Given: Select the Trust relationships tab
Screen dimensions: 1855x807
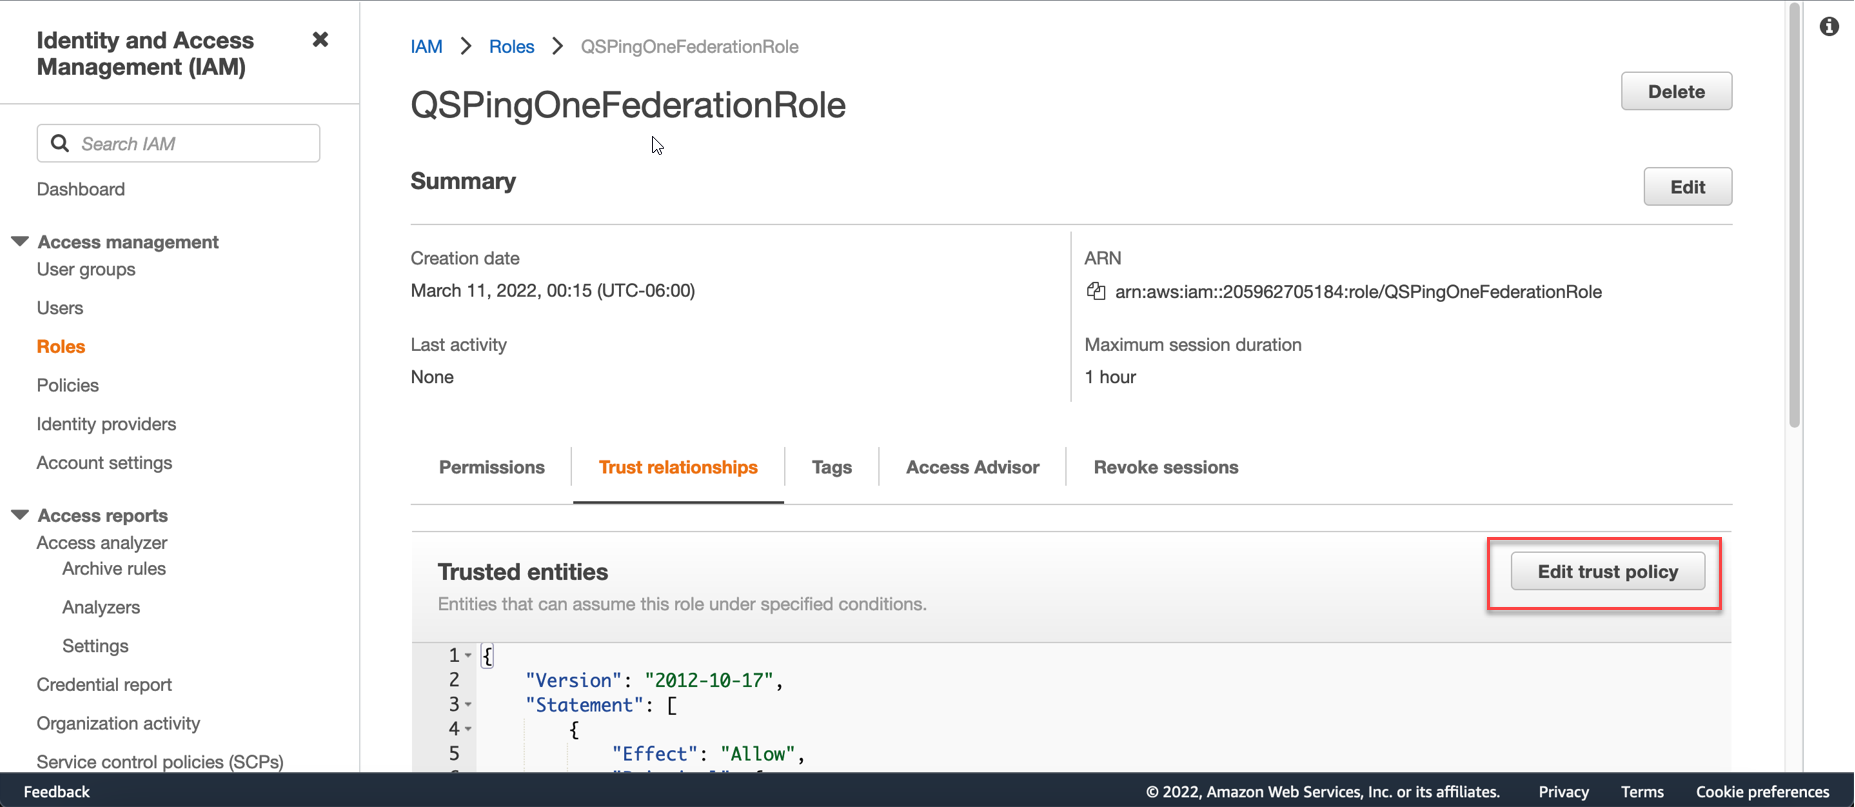Looking at the screenshot, I should coord(678,467).
